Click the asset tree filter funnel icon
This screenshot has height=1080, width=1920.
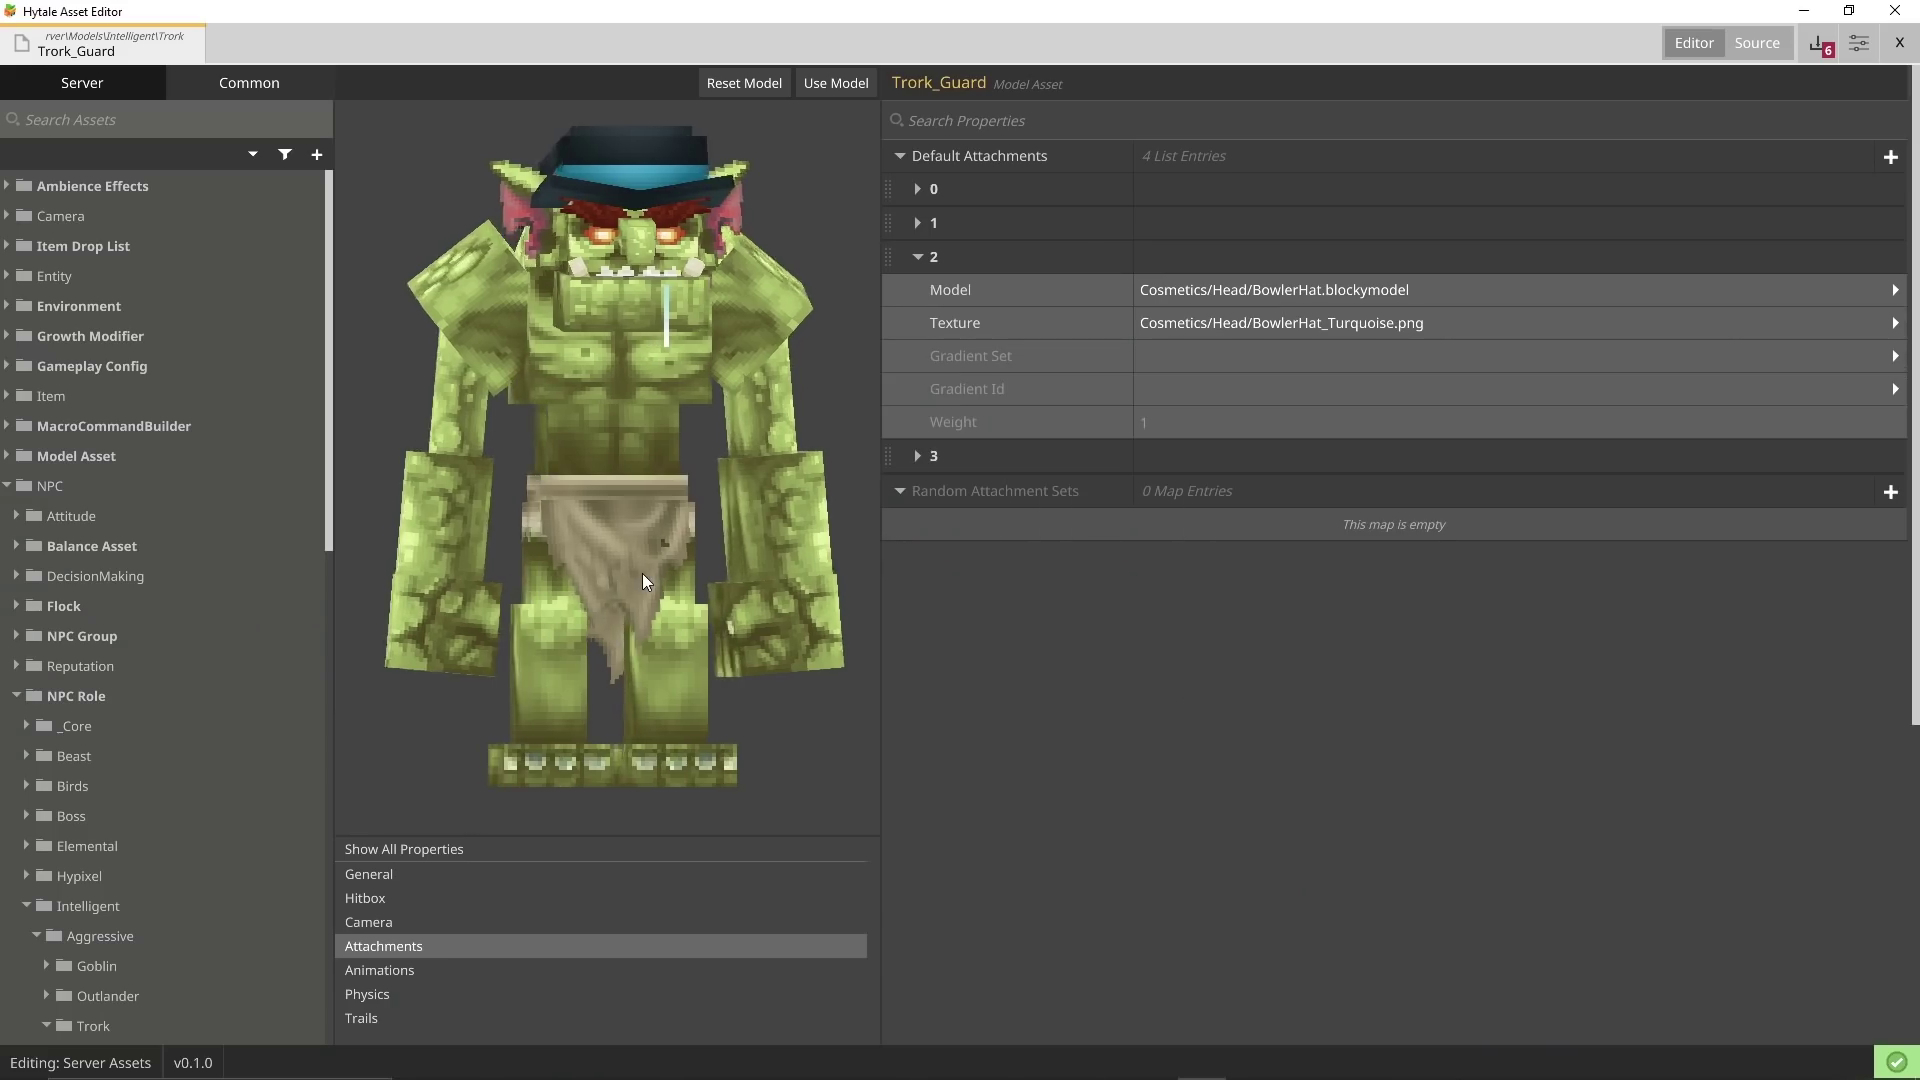(285, 154)
